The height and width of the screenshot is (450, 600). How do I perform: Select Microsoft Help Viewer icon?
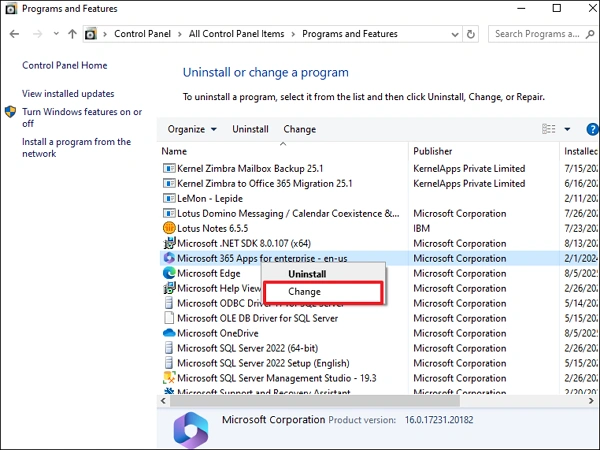[x=169, y=288]
